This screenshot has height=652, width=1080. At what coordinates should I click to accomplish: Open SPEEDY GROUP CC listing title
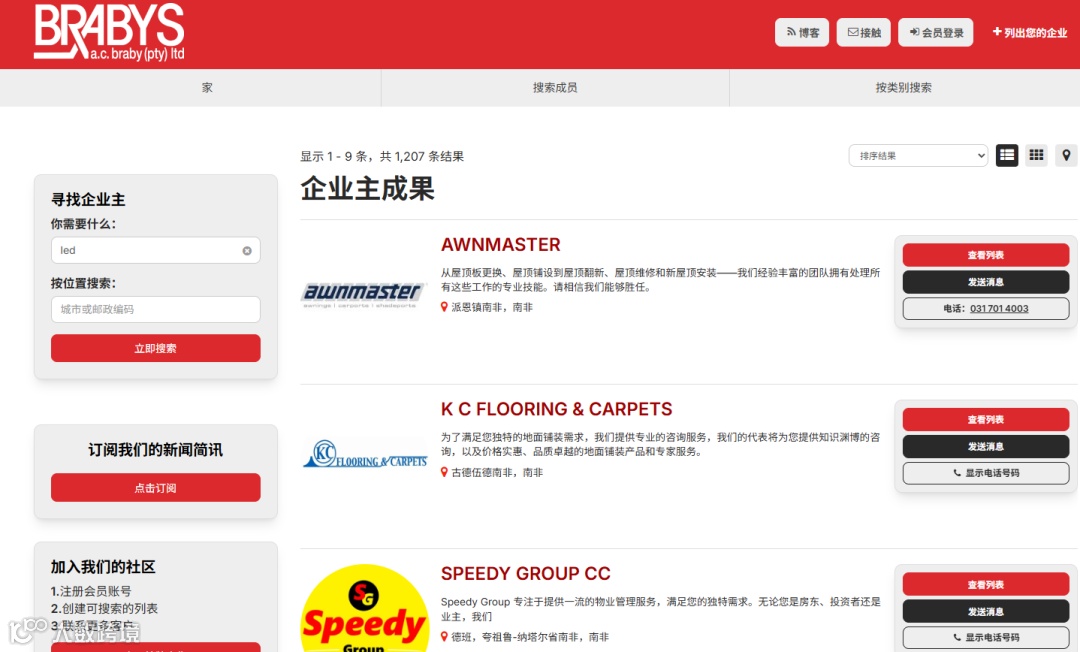click(526, 574)
